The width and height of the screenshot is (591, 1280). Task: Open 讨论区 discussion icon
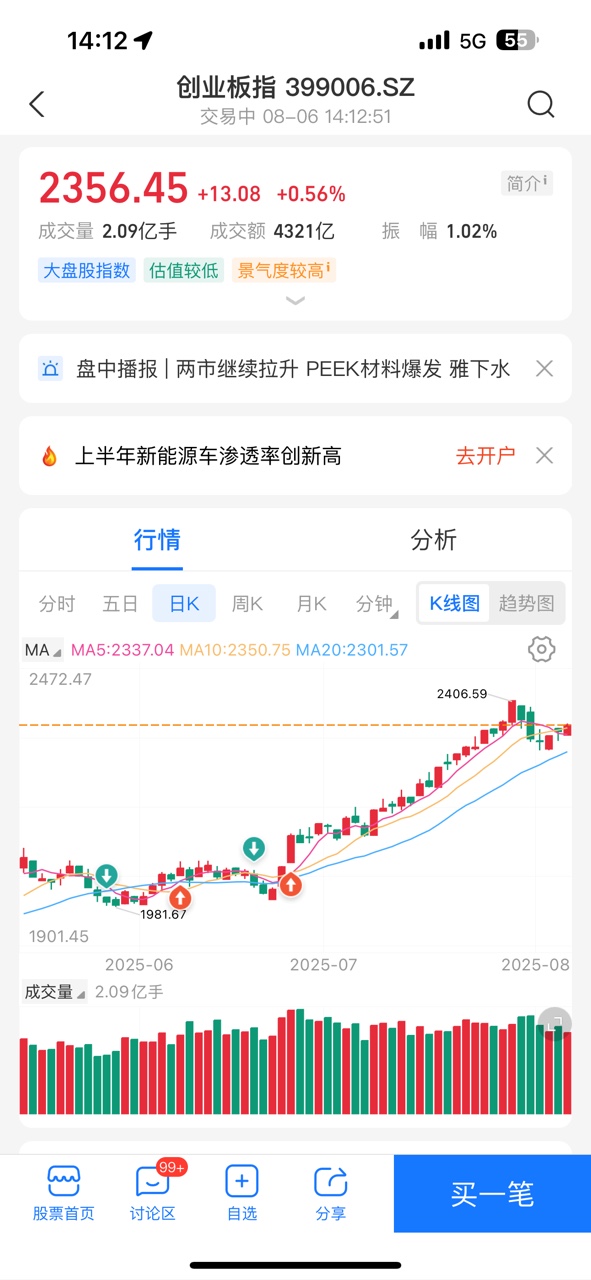coord(153,1181)
